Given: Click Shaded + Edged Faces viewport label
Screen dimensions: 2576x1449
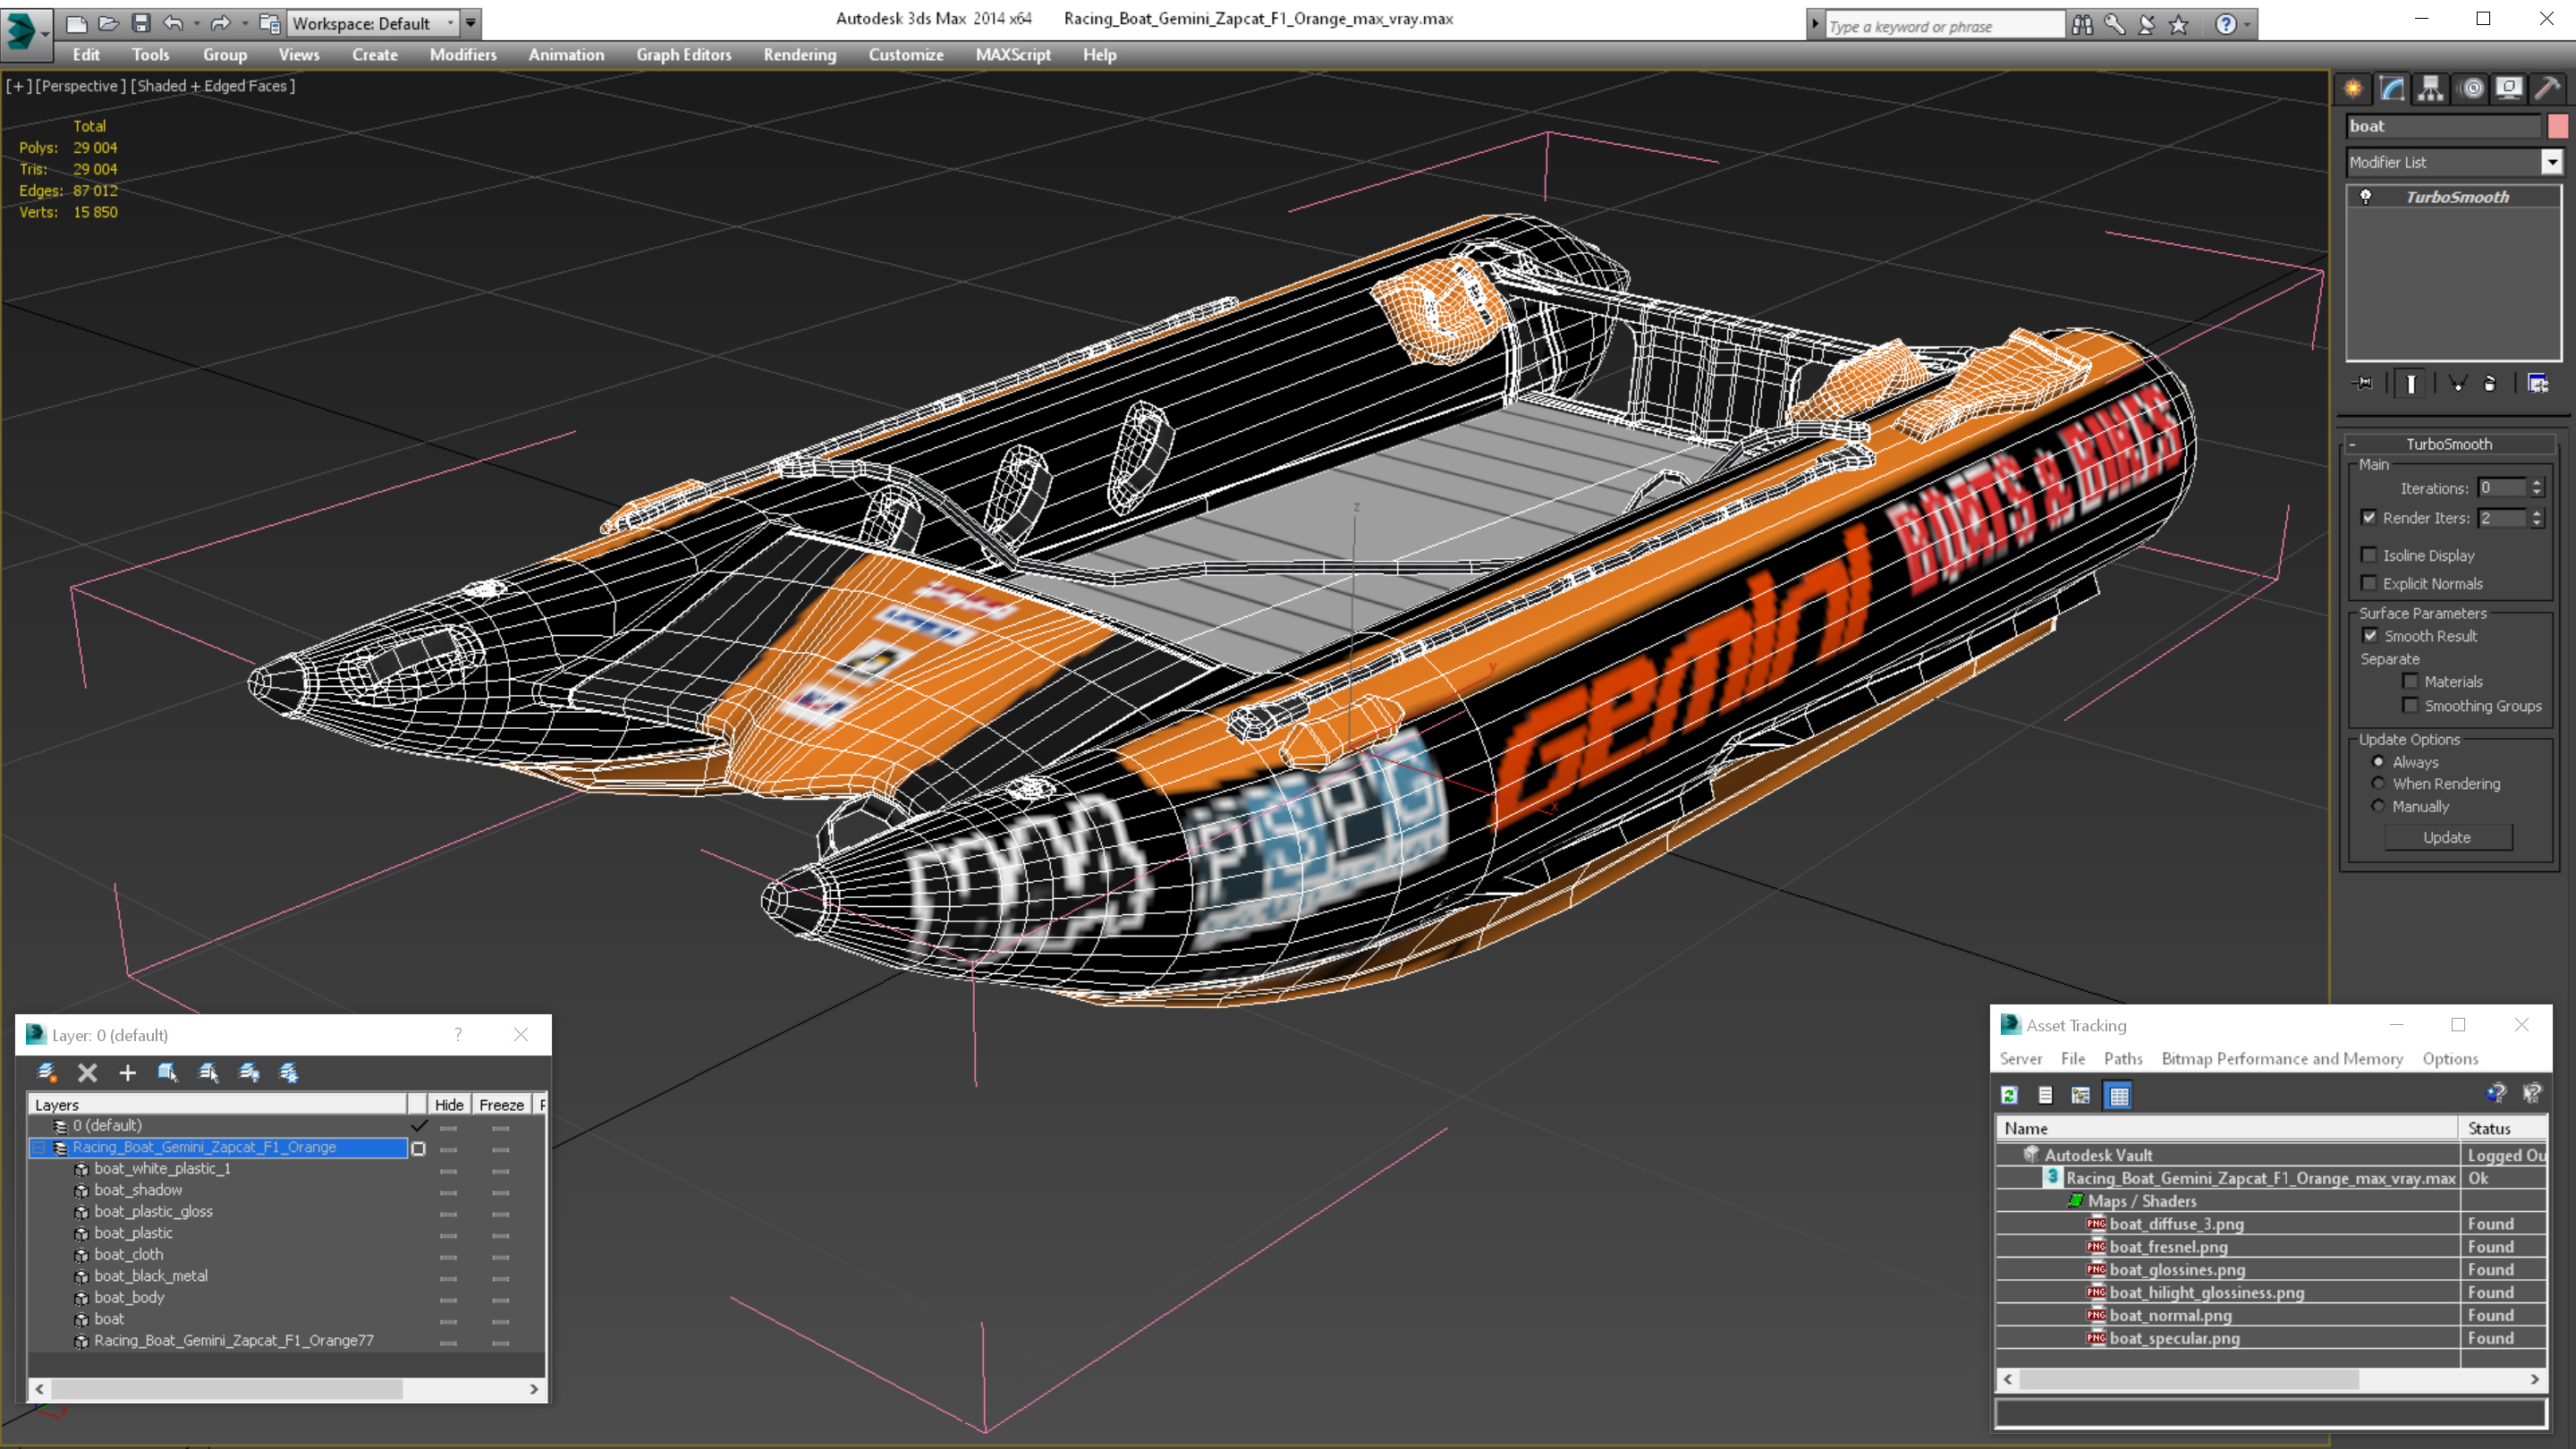Looking at the screenshot, I should pyautogui.click(x=213, y=86).
